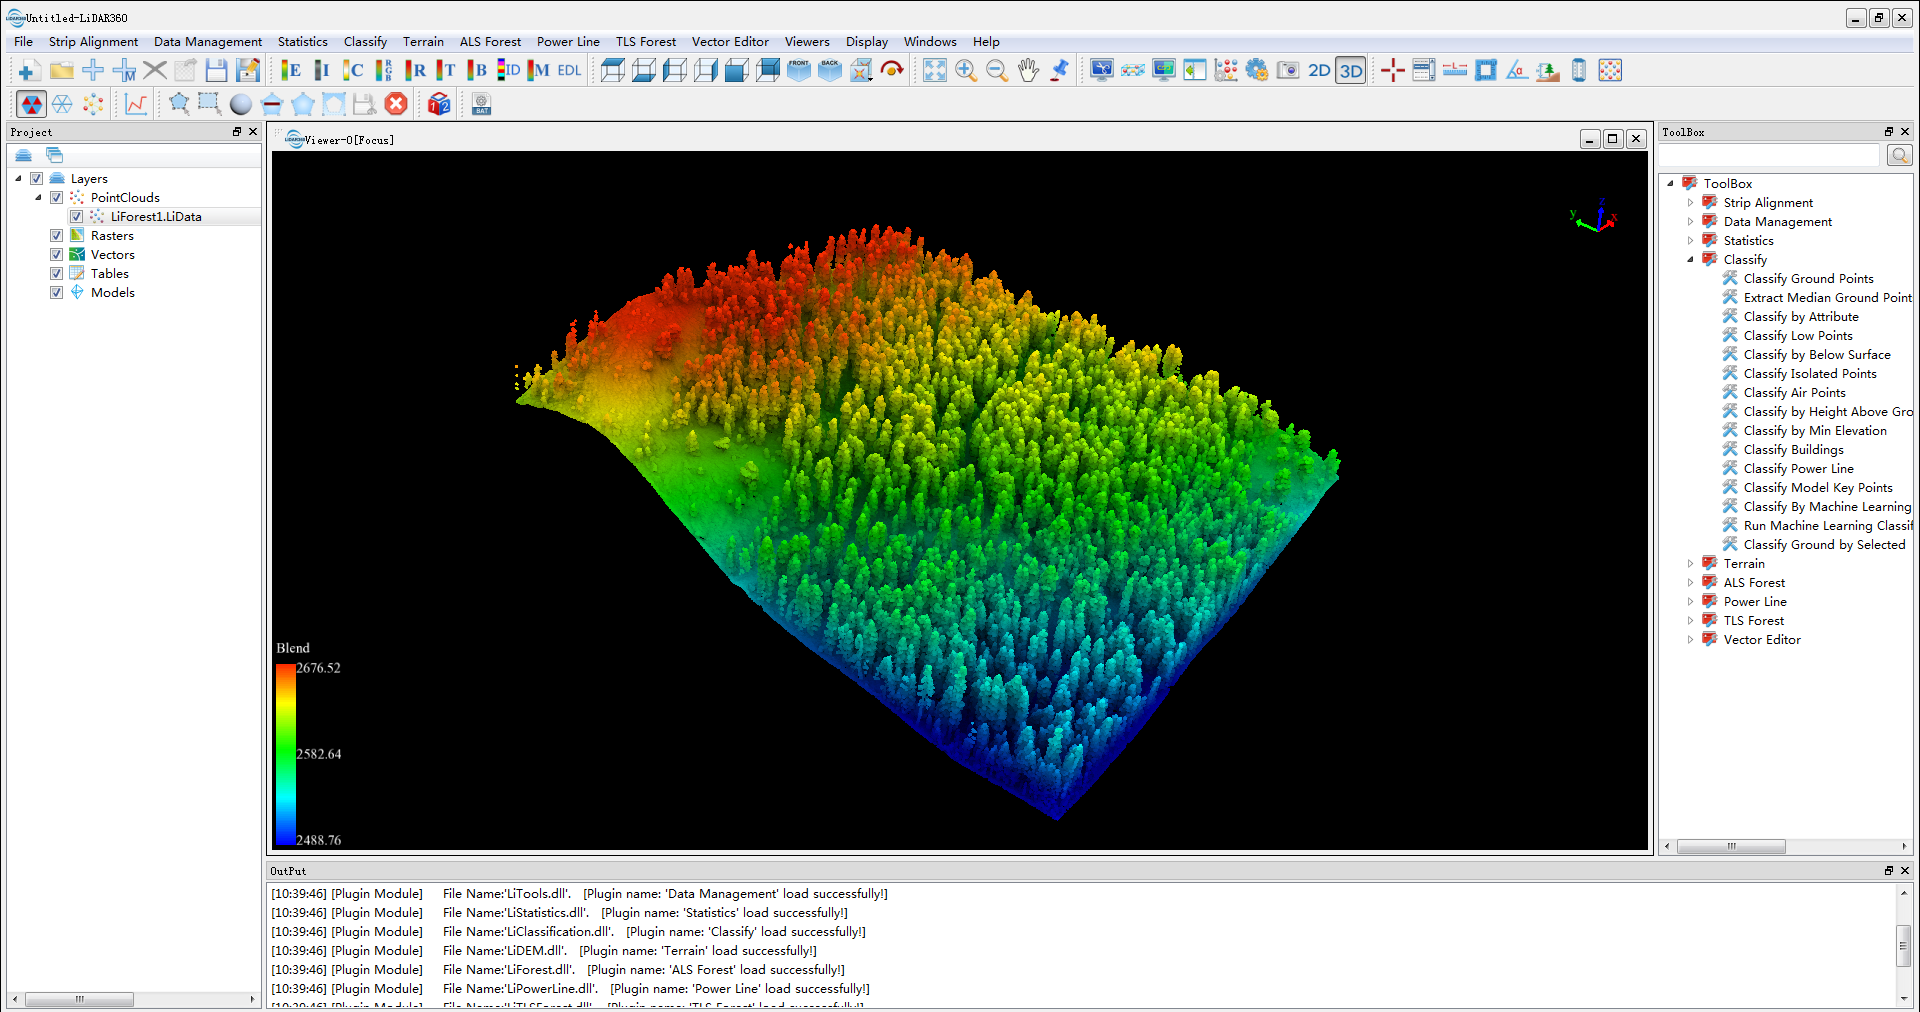Select the Classify Low Points tool
The width and height of the screenshot is (1920, 1012).
[1798, 336]
